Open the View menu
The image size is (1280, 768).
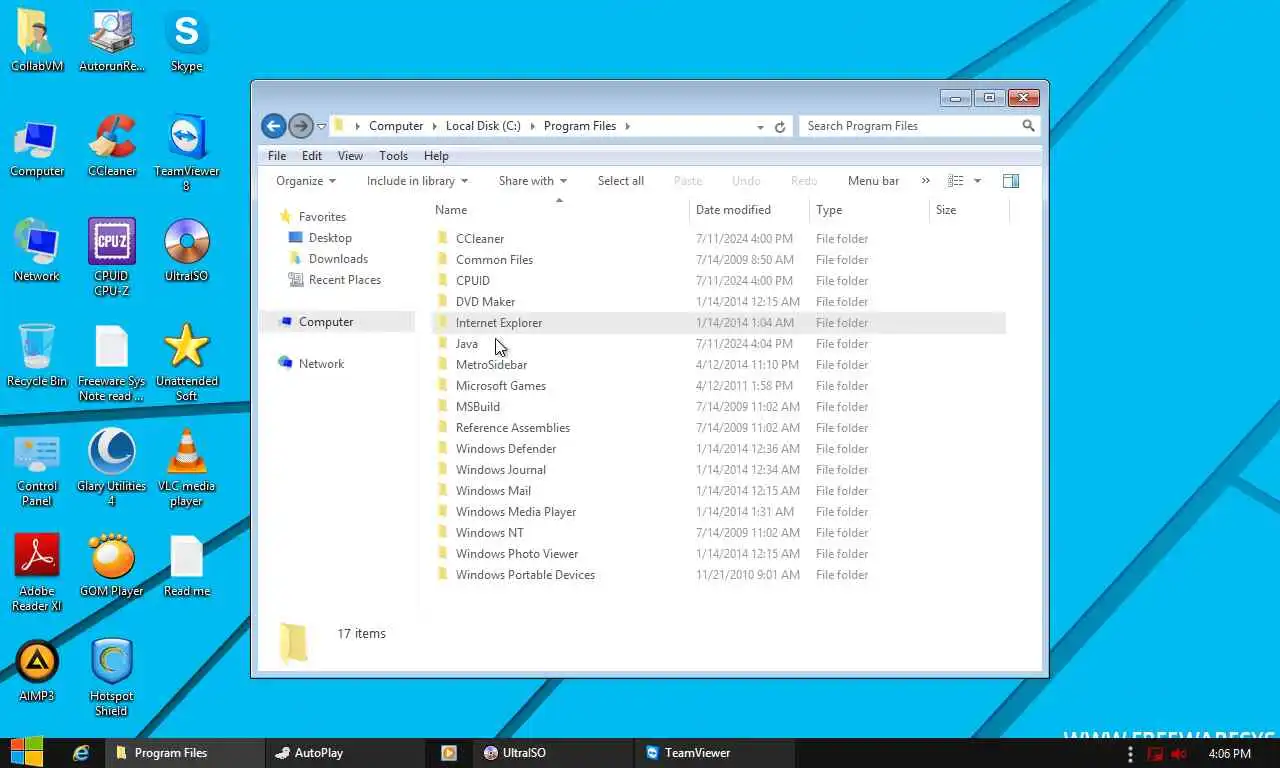click(350, 156)
